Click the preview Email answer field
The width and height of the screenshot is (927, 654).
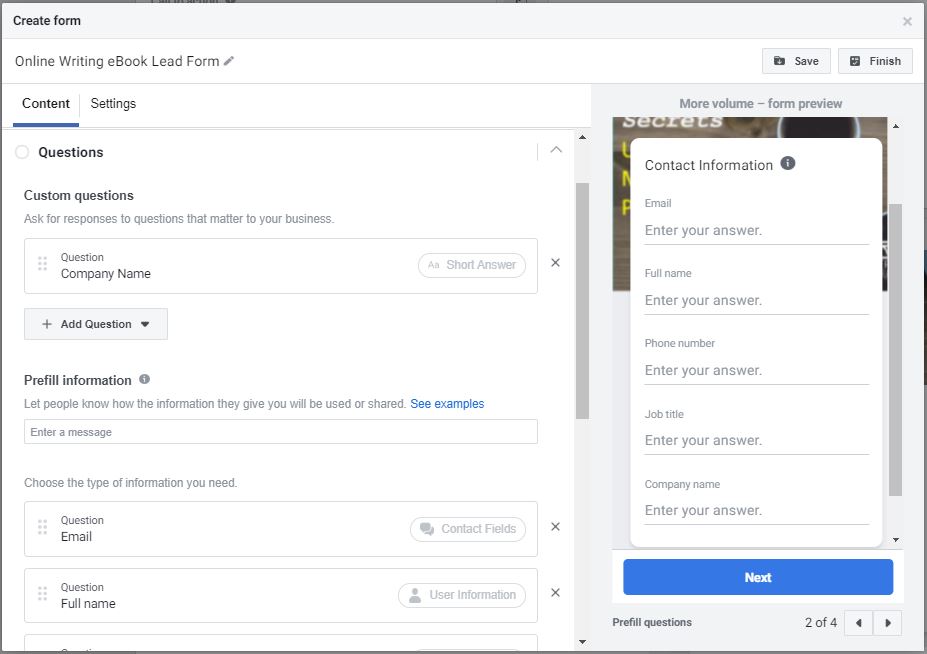pyautogui.click(x=756, y=231)
